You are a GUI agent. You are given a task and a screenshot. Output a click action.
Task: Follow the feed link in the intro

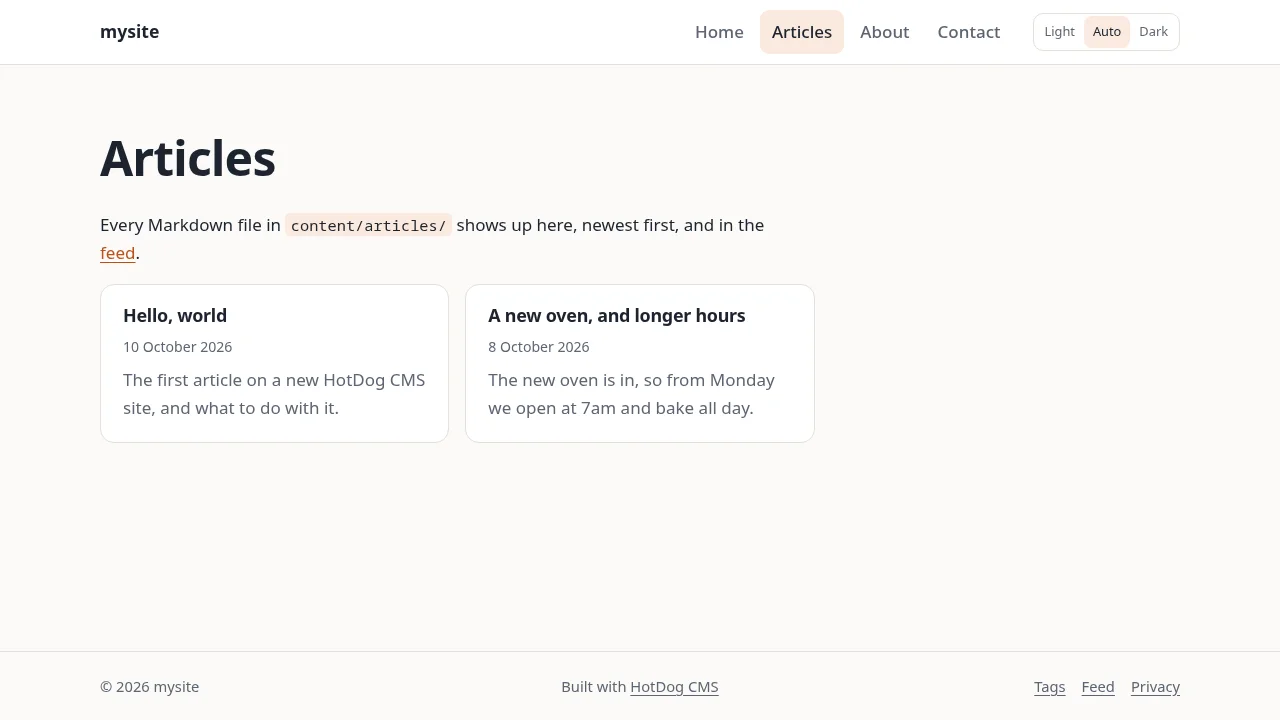coord(117,253)
